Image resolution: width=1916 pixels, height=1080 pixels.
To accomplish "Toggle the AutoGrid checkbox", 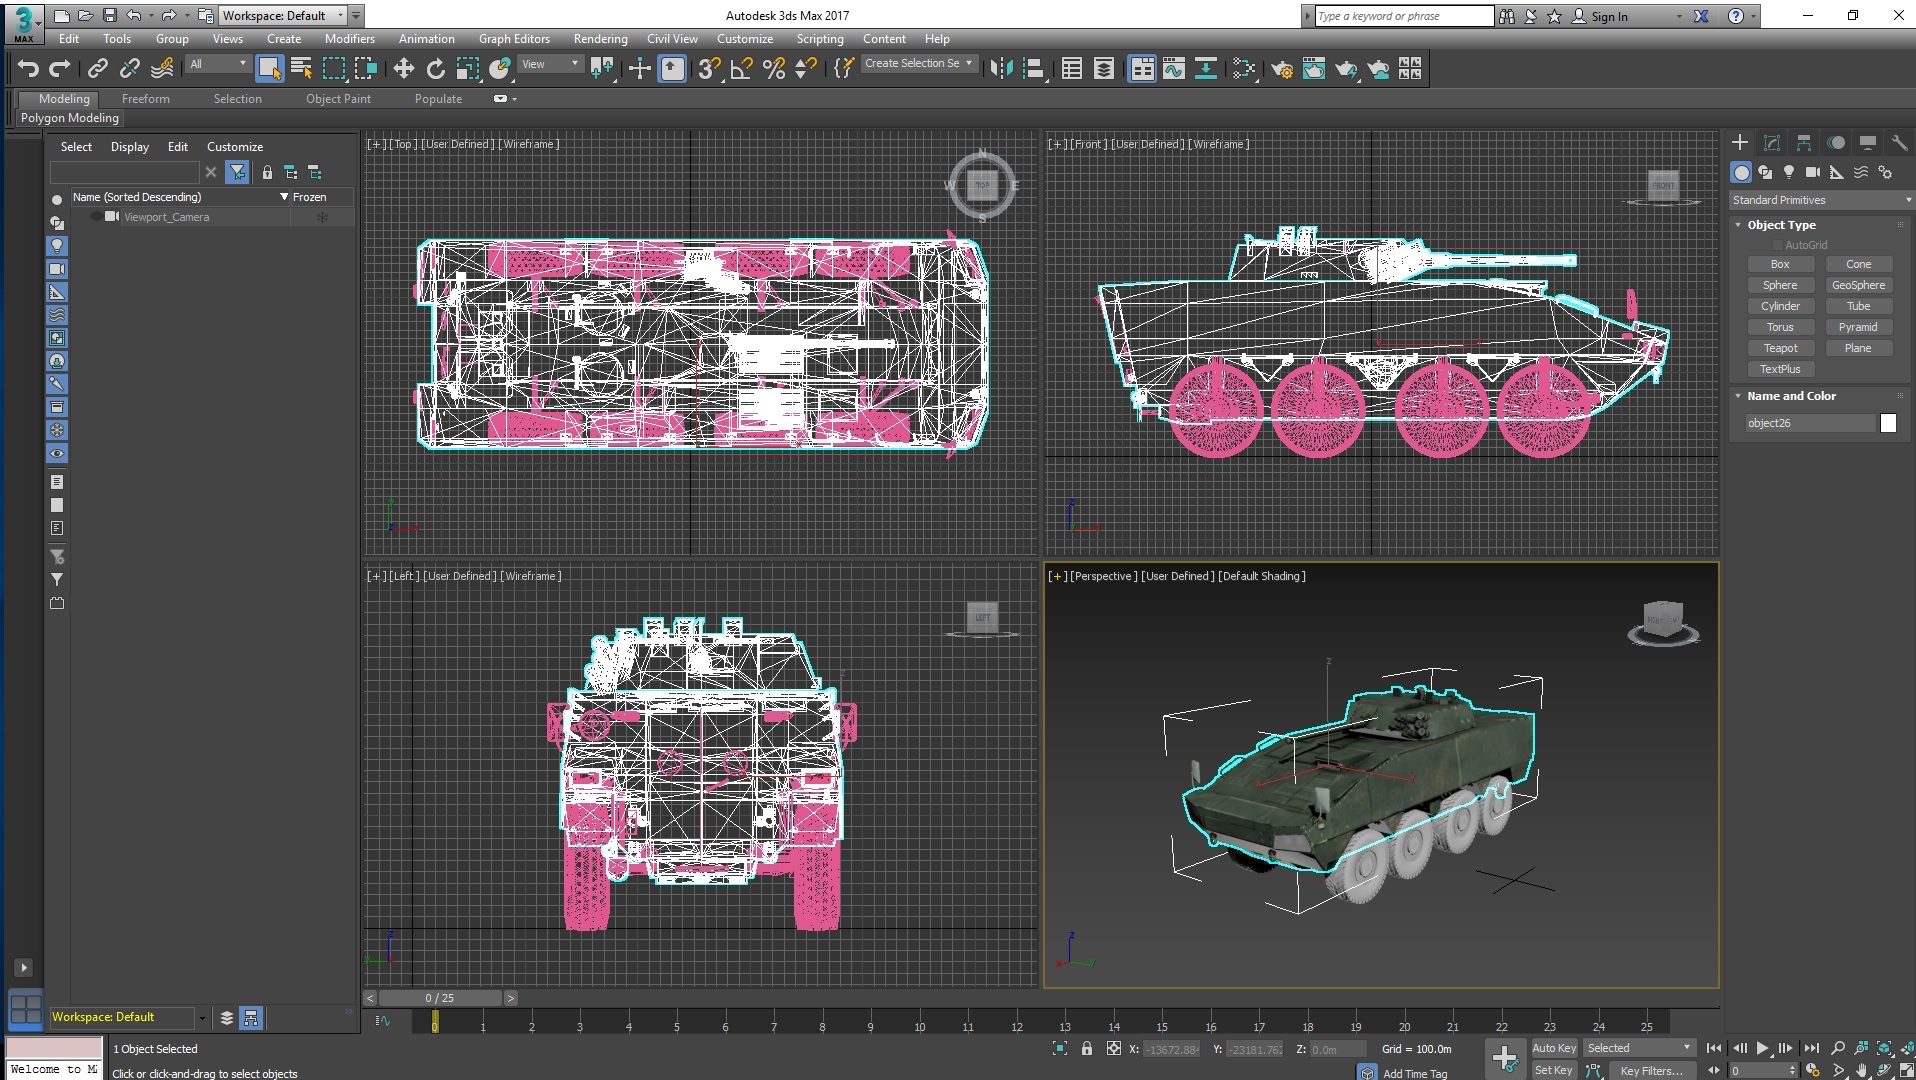I will (1778, 245).
